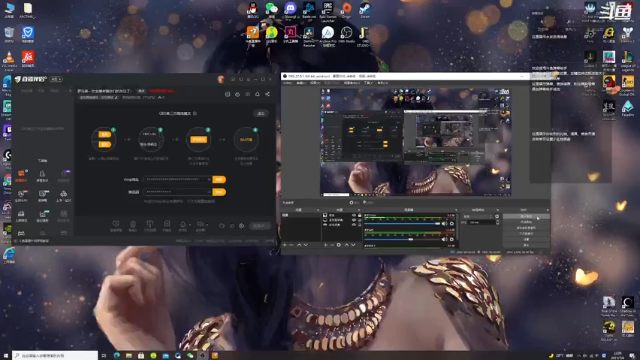Image resolution: width=640 pixels, height=360 pixels.
Task: Adjust second mixer channel volume slider
Action: [x=402, y=239]
